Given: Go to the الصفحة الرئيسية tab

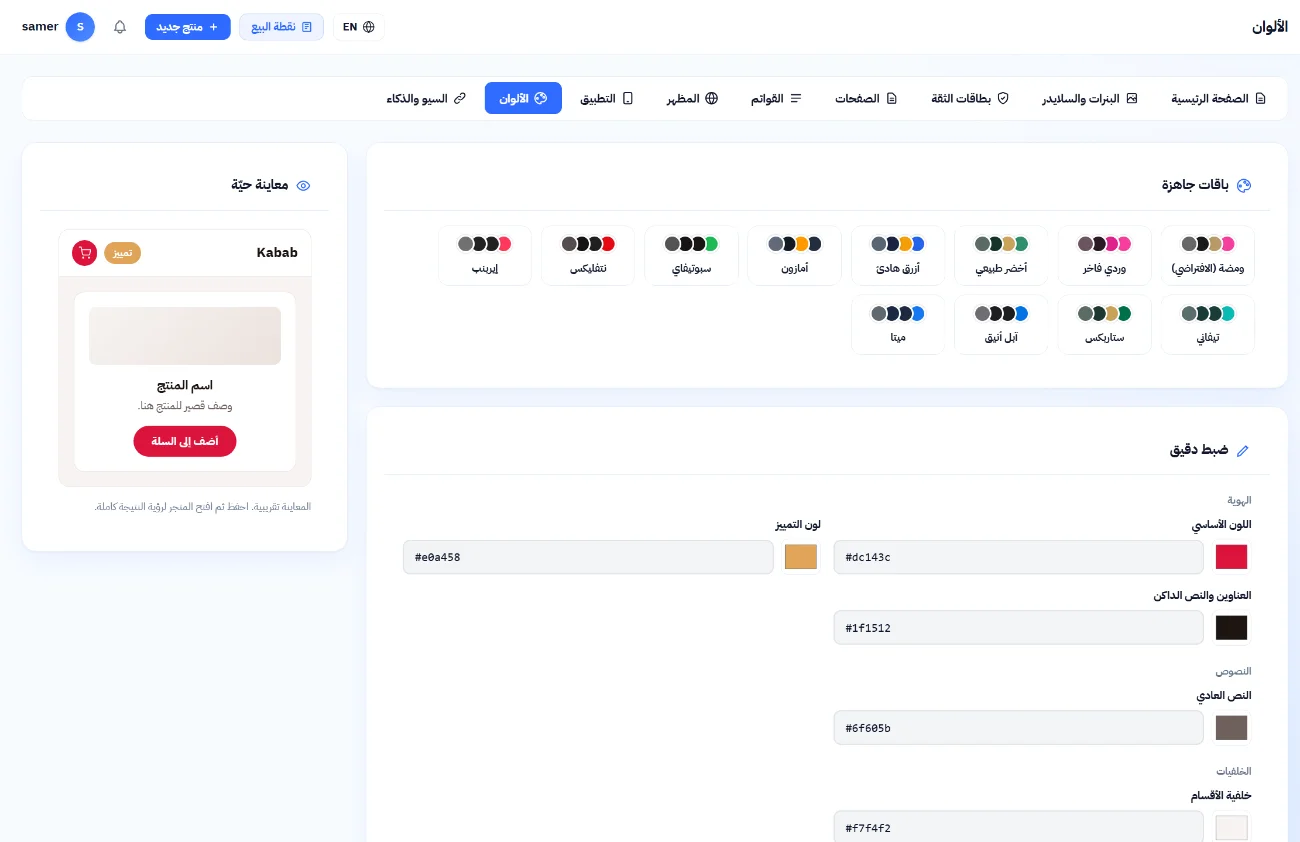Looking at the screenshot, I should (1219, 99).
